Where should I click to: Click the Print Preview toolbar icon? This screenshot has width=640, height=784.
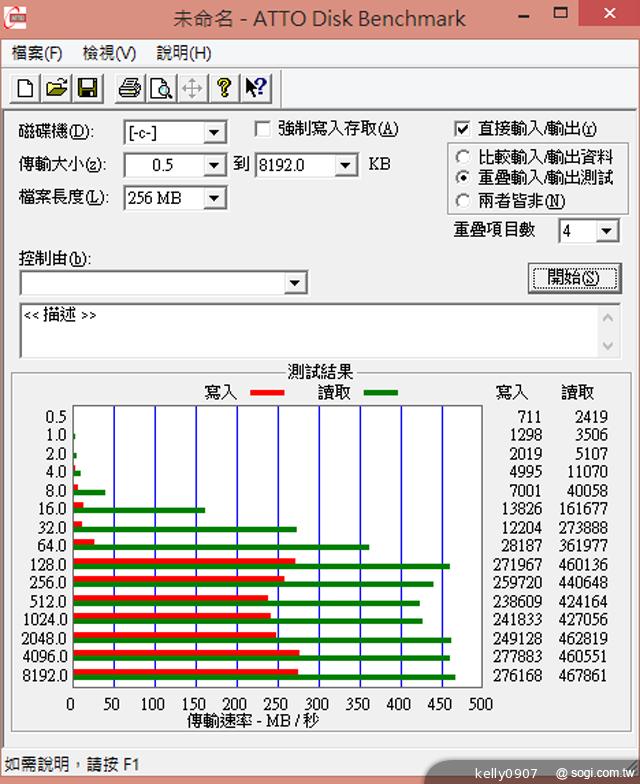161,88
